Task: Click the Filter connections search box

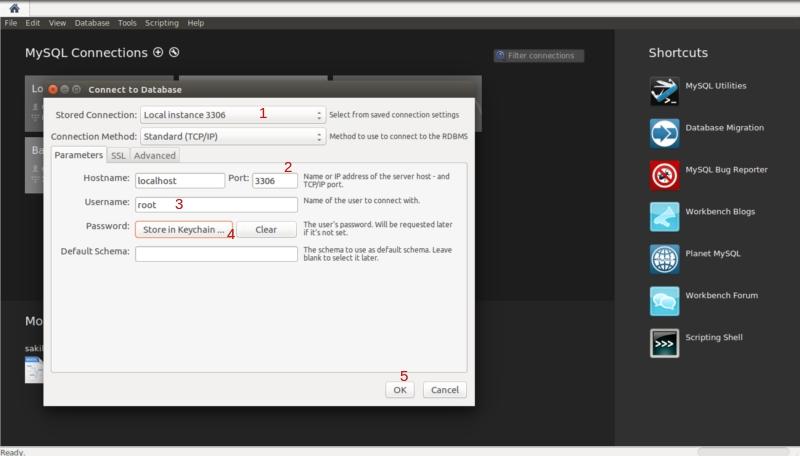Action: tap(539, 56)
